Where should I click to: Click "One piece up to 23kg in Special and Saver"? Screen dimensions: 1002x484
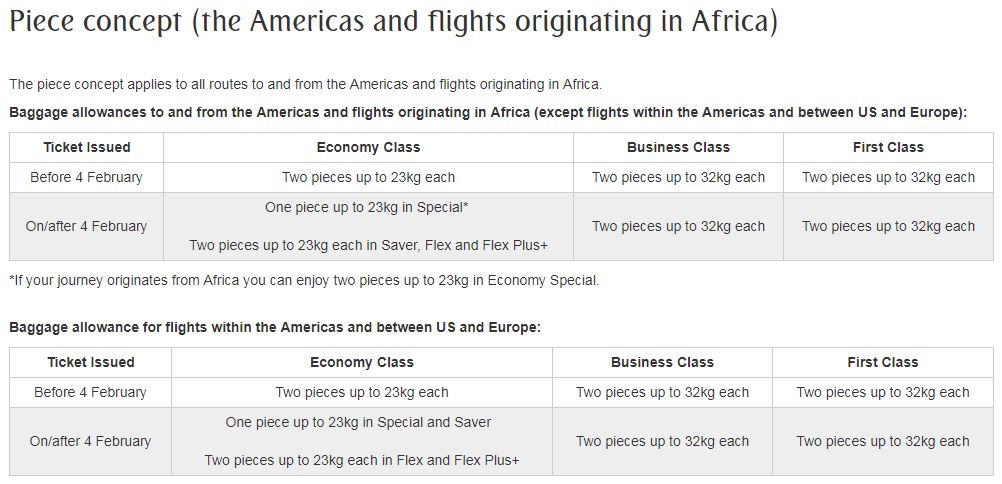point(359,422)
